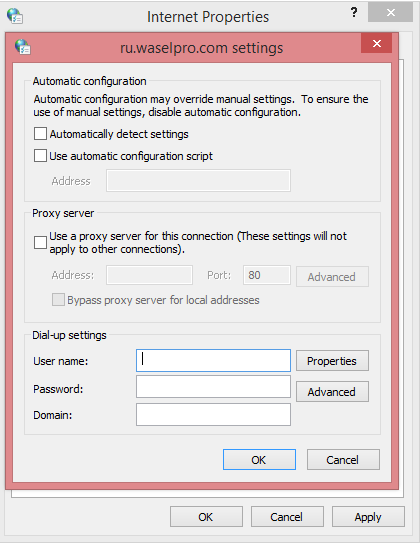Open dial-up Advanced options
This screenshot has width=420, height=543.
pyautogui.click(x=332, y=392)
